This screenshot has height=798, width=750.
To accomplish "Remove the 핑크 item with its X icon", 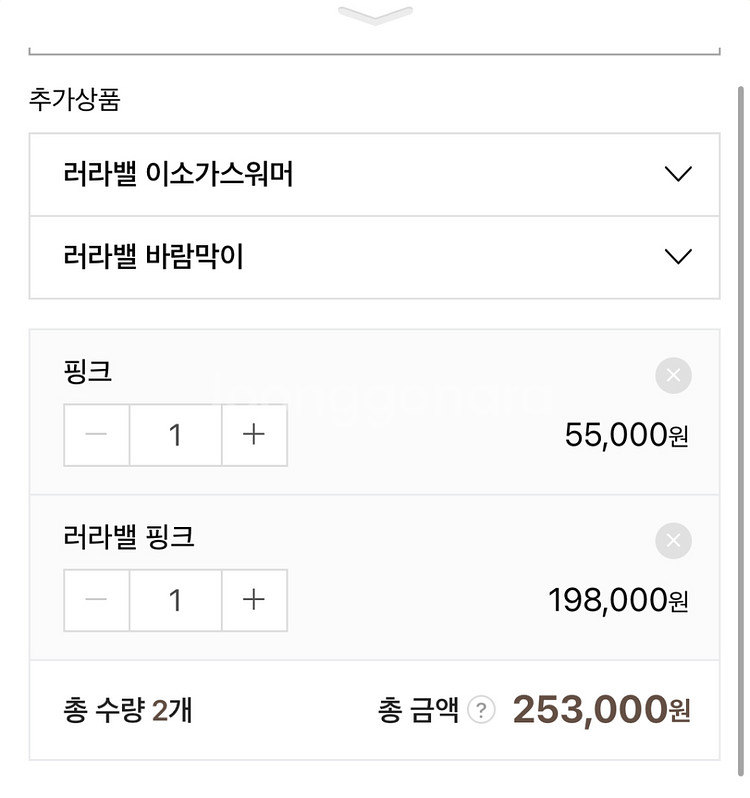I will tap(673, 376).
